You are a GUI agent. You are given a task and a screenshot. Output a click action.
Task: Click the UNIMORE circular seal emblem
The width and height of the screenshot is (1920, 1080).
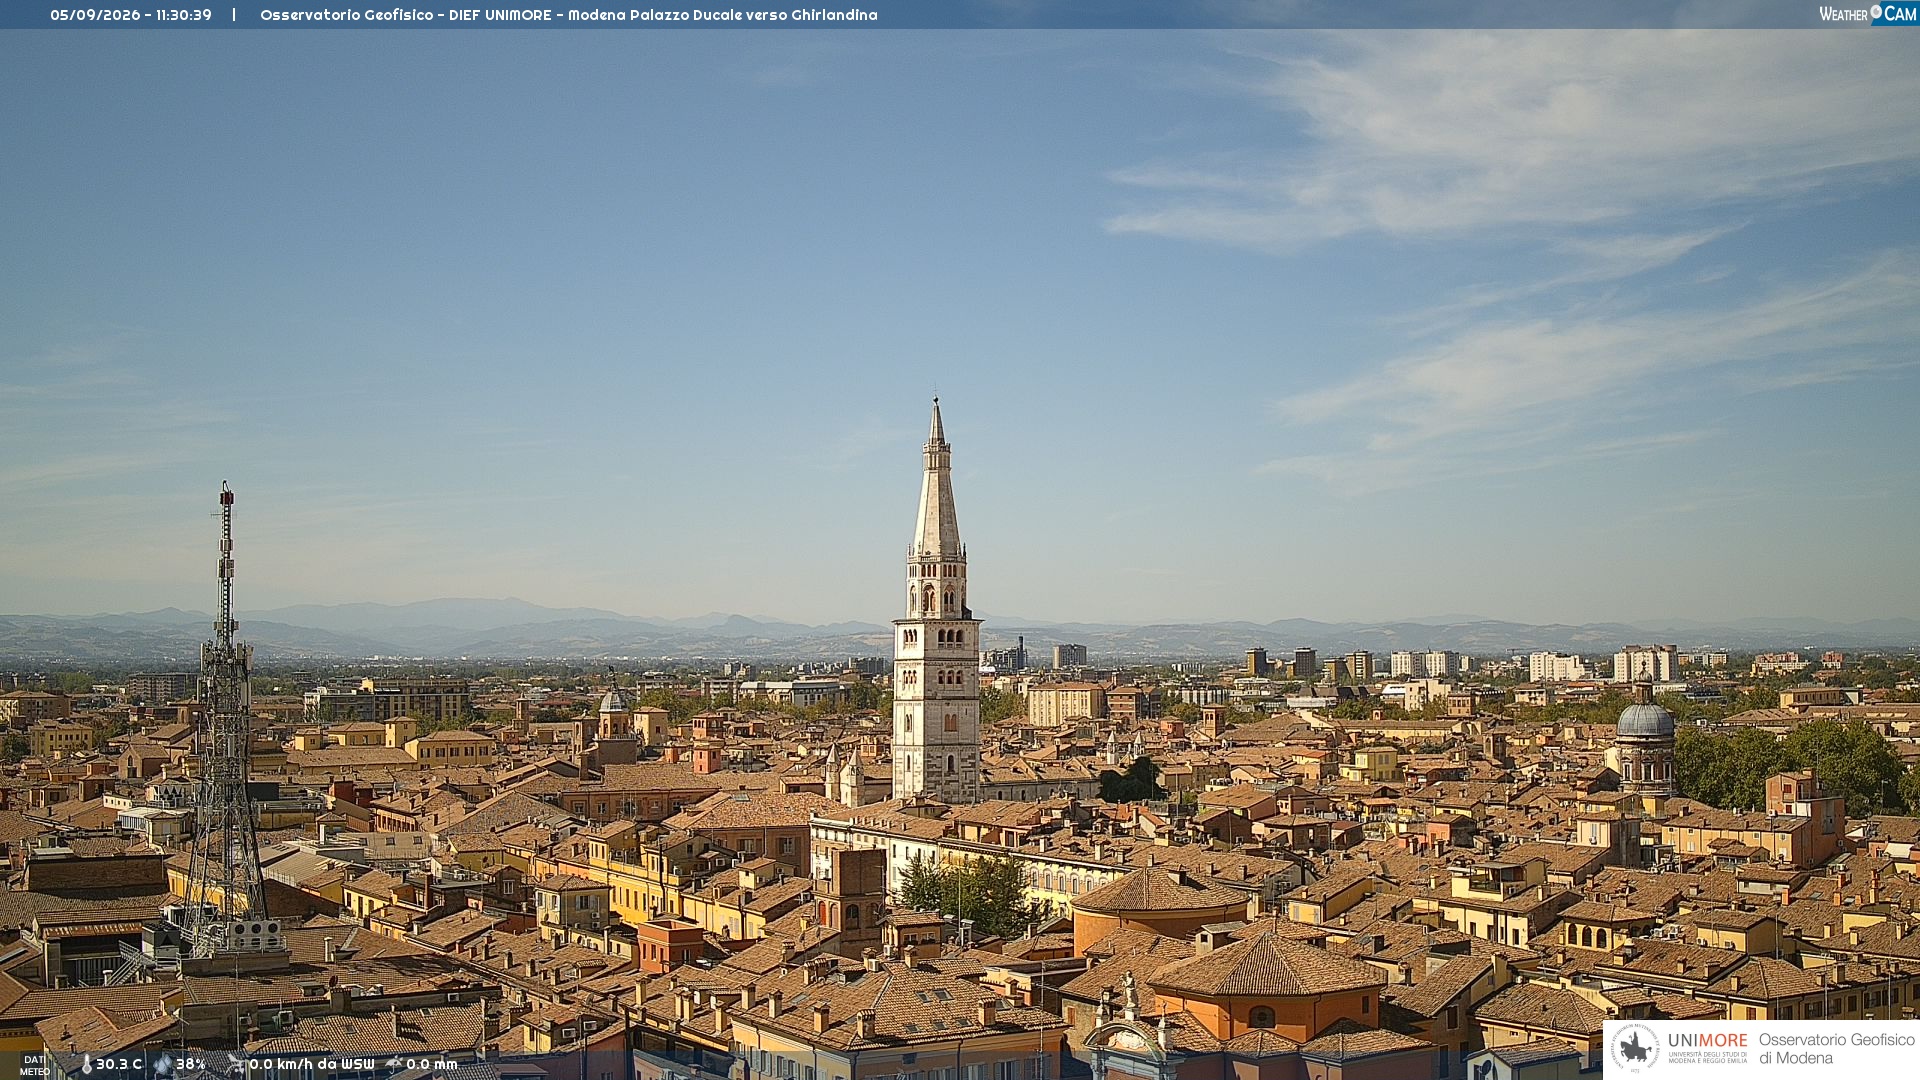1636,1048
